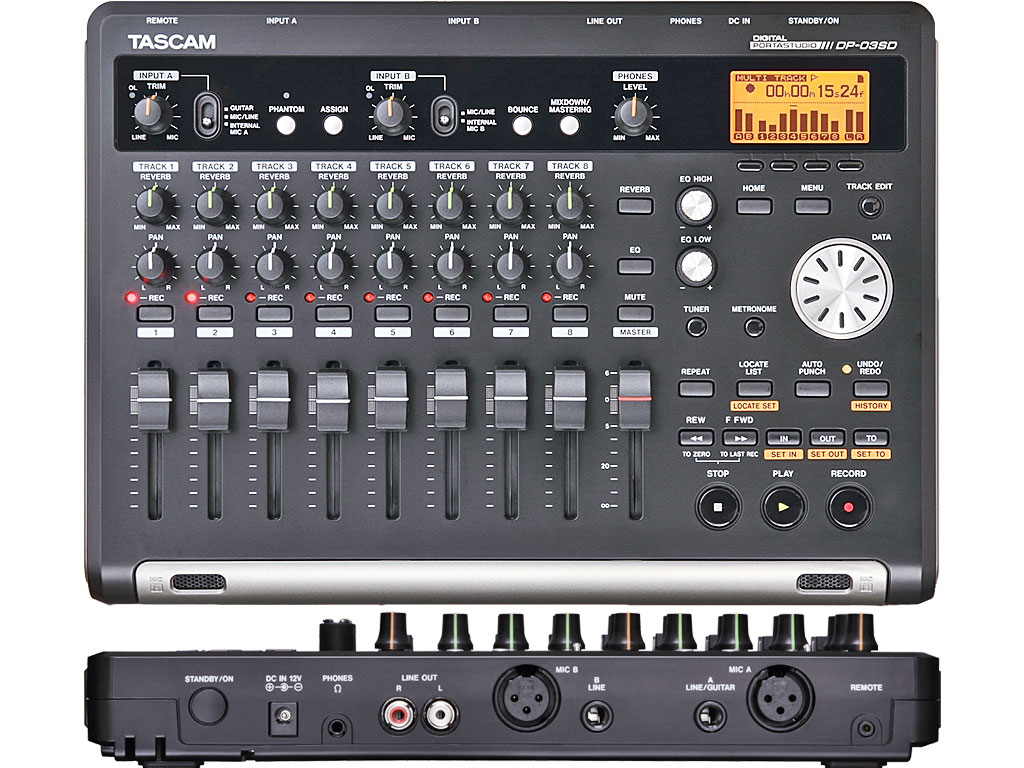Screen dimensions: 1024x768
Task: Click the UNDO/REDO button
Action: pos(871,389)
